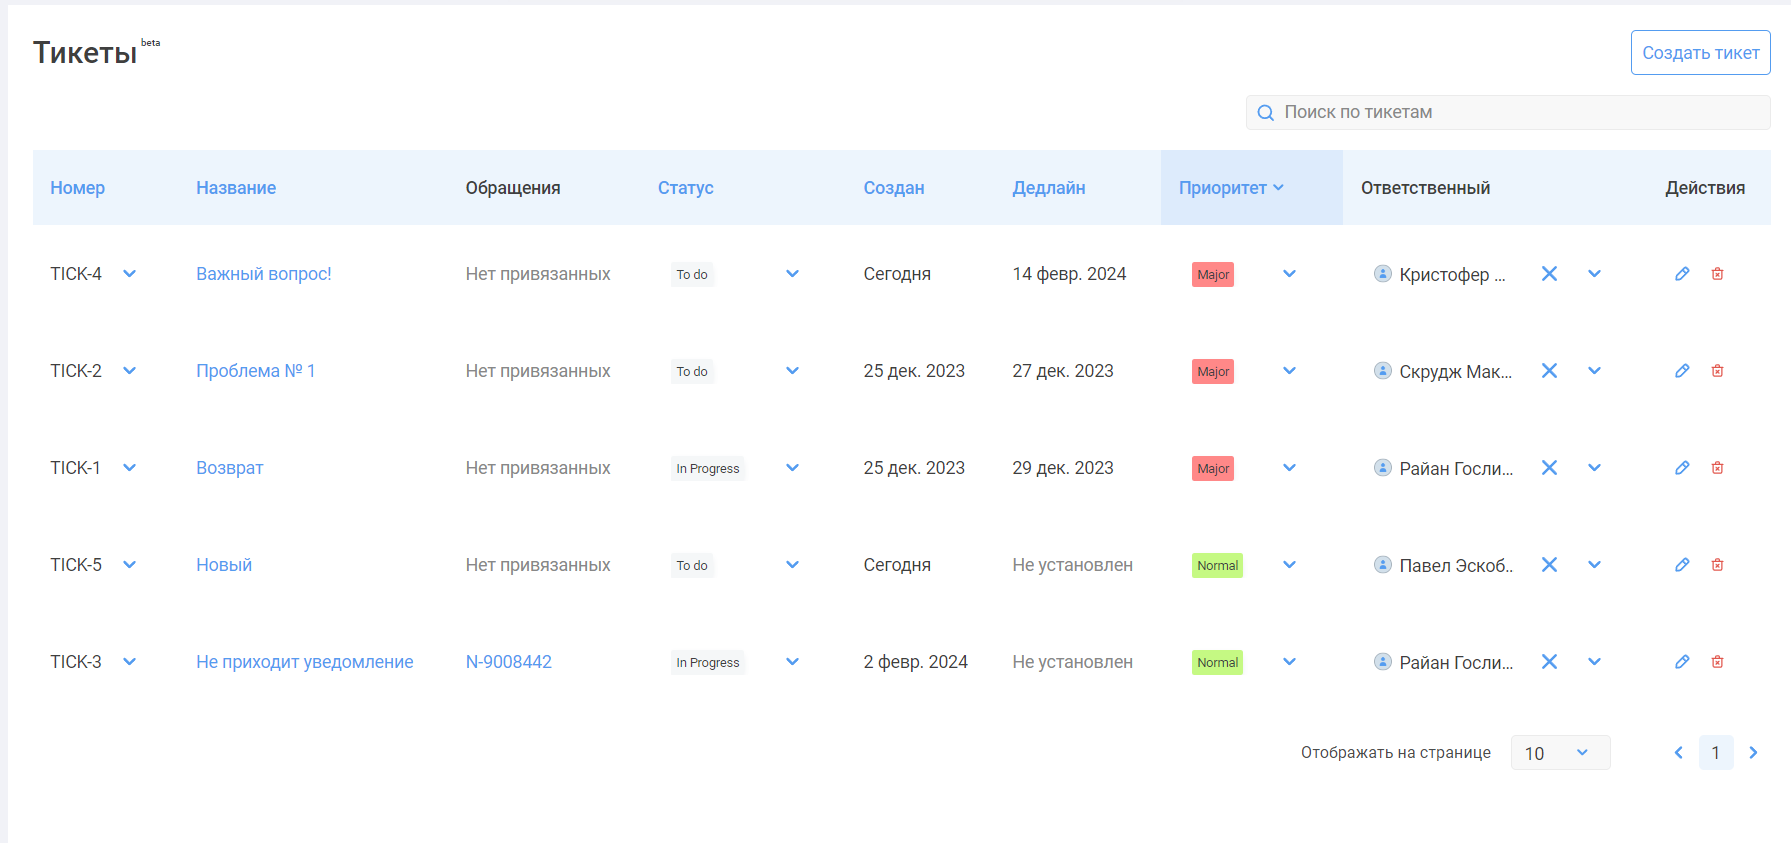
Task: Clear the assignee Кристофер on TICK-4
Action: click(x=1549, y=274)
